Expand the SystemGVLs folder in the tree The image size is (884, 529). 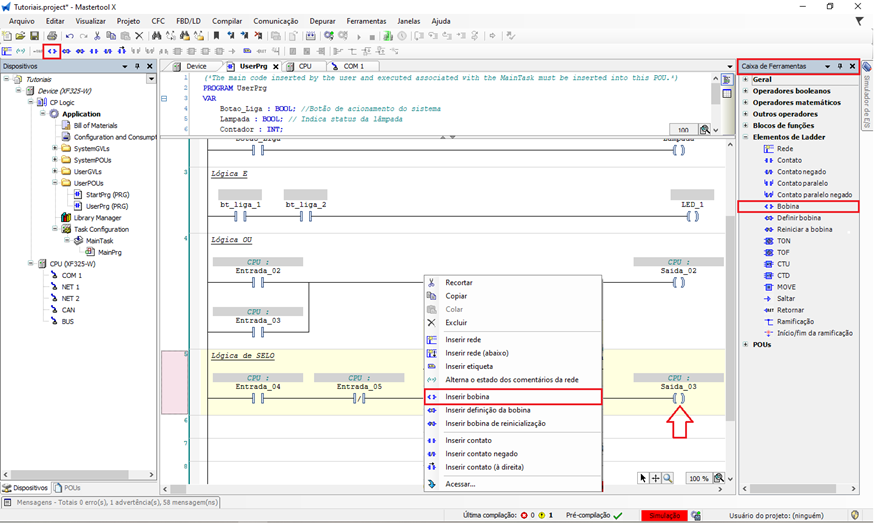[54, 148]
